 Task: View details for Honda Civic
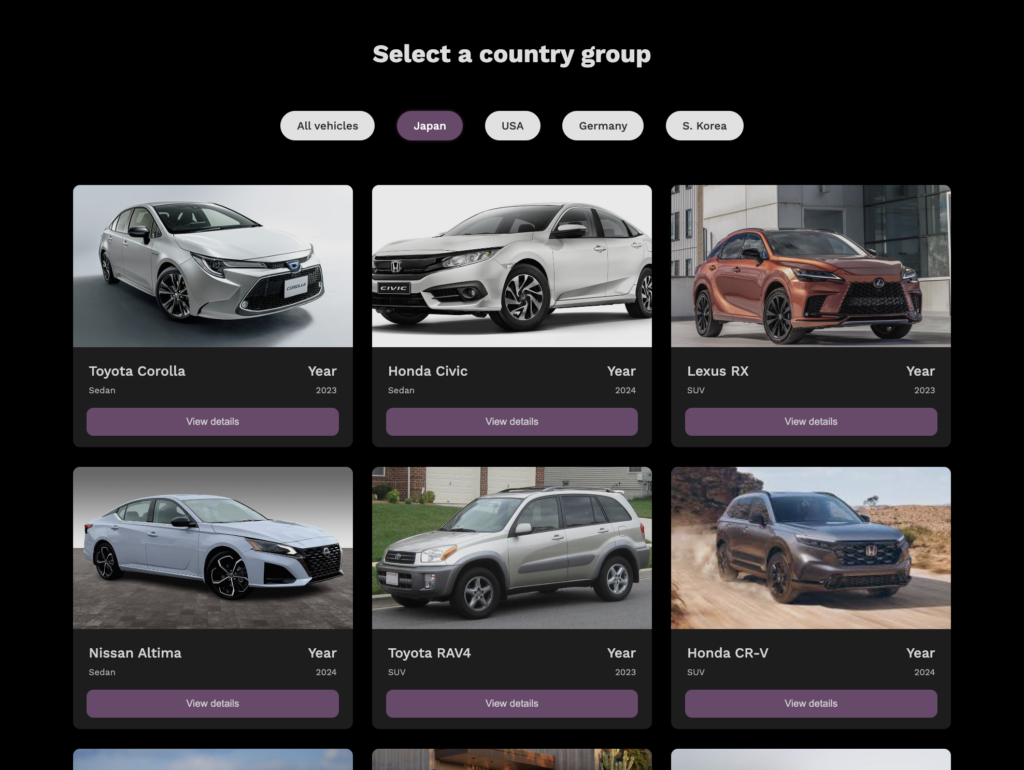click(x=512, y=422)
